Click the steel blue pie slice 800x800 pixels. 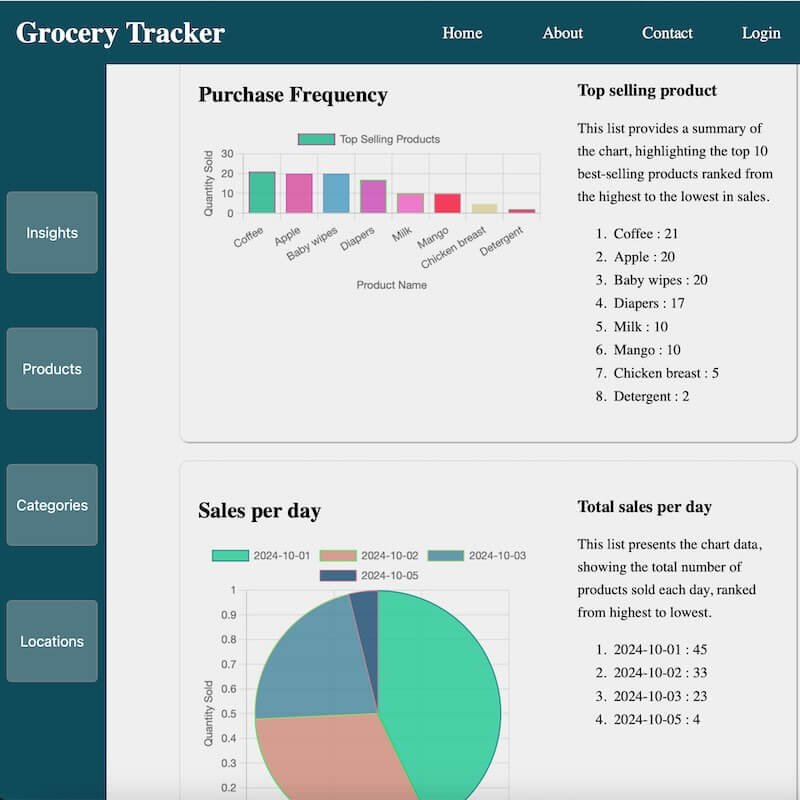316,663
